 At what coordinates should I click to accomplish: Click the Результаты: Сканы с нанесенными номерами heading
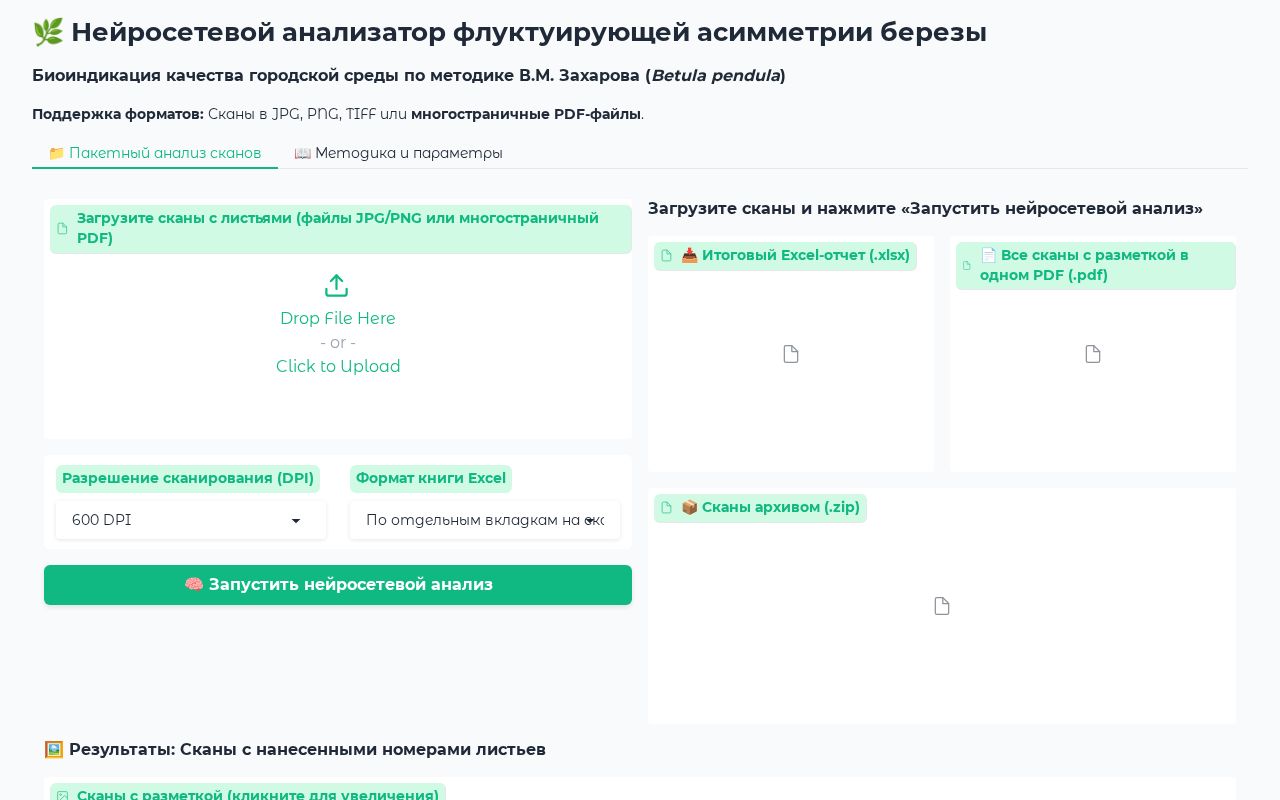point(295,749)
